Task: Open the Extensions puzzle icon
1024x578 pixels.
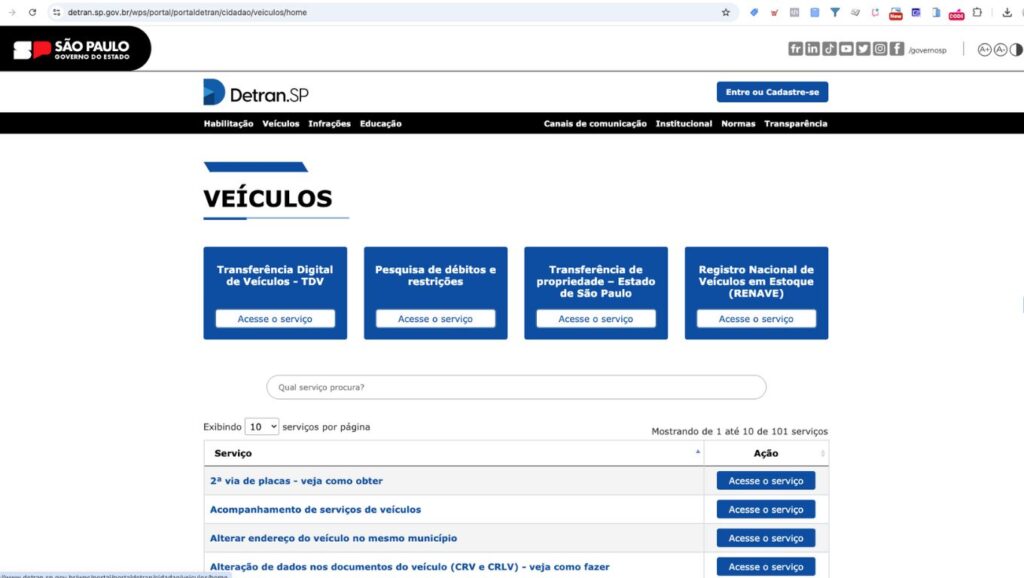Action: [x=977, y=12]
